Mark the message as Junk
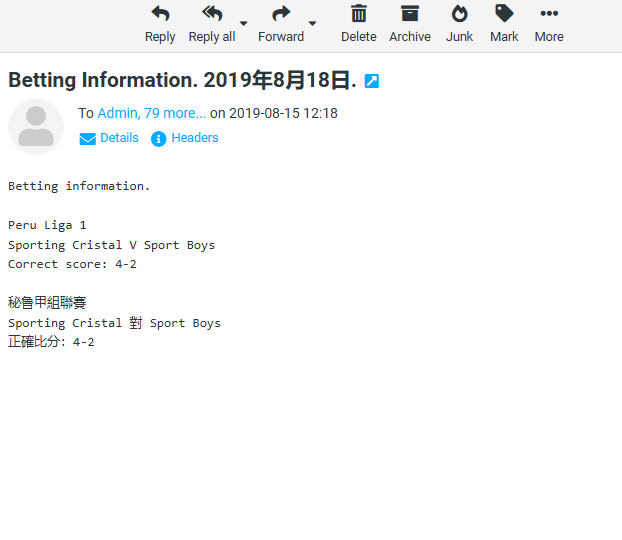Image resolution: width=622 pixels, height=540 pixels. 459,14
